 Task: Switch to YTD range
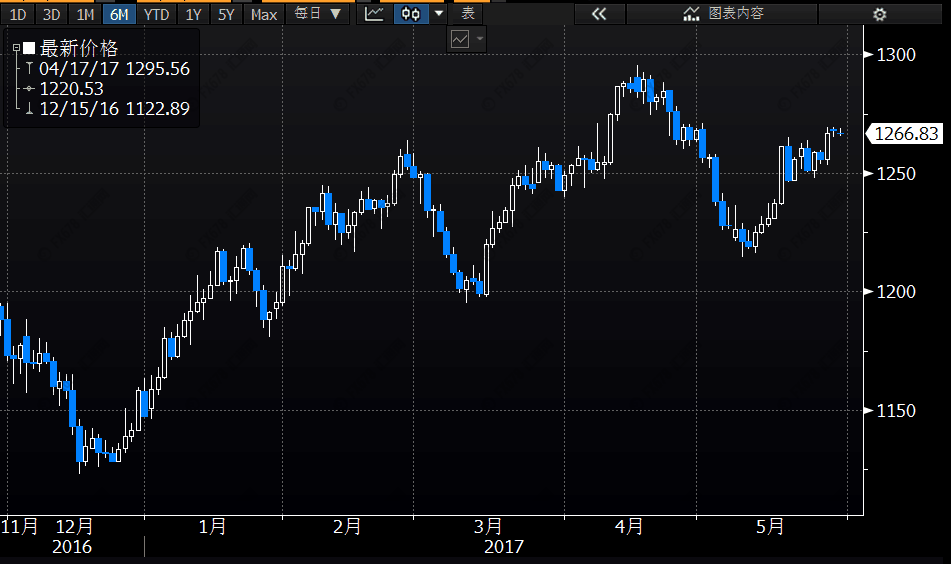tap(156, 14)
